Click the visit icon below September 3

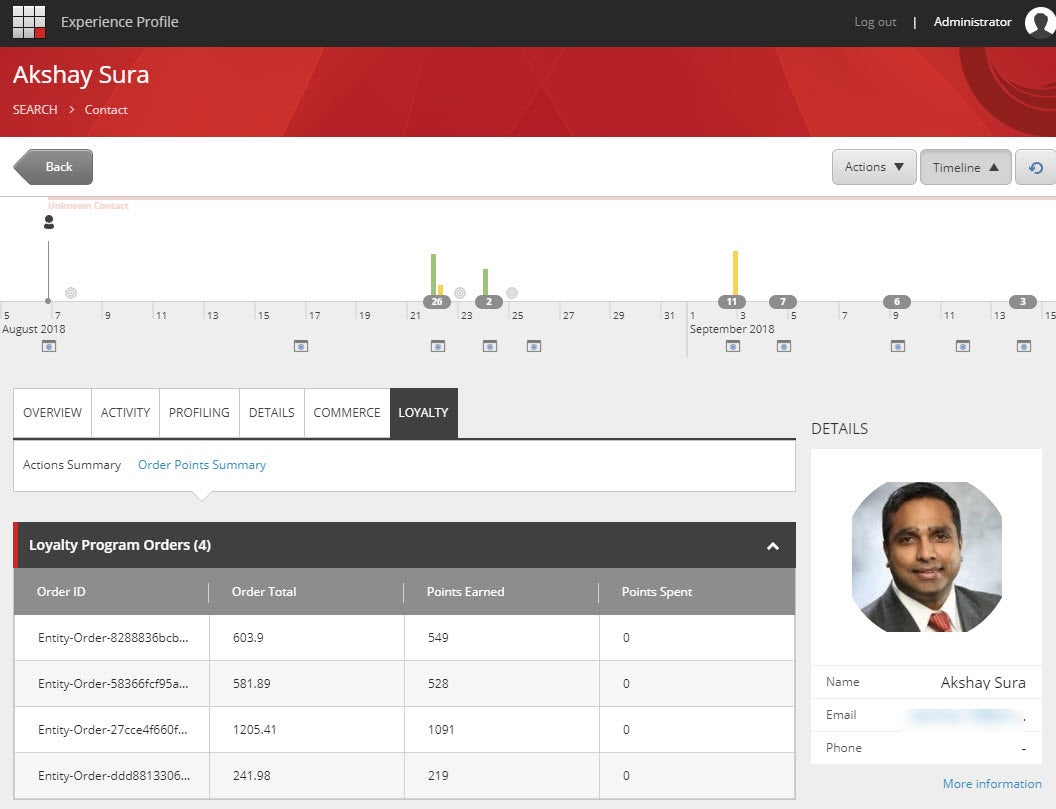point(733,346)
